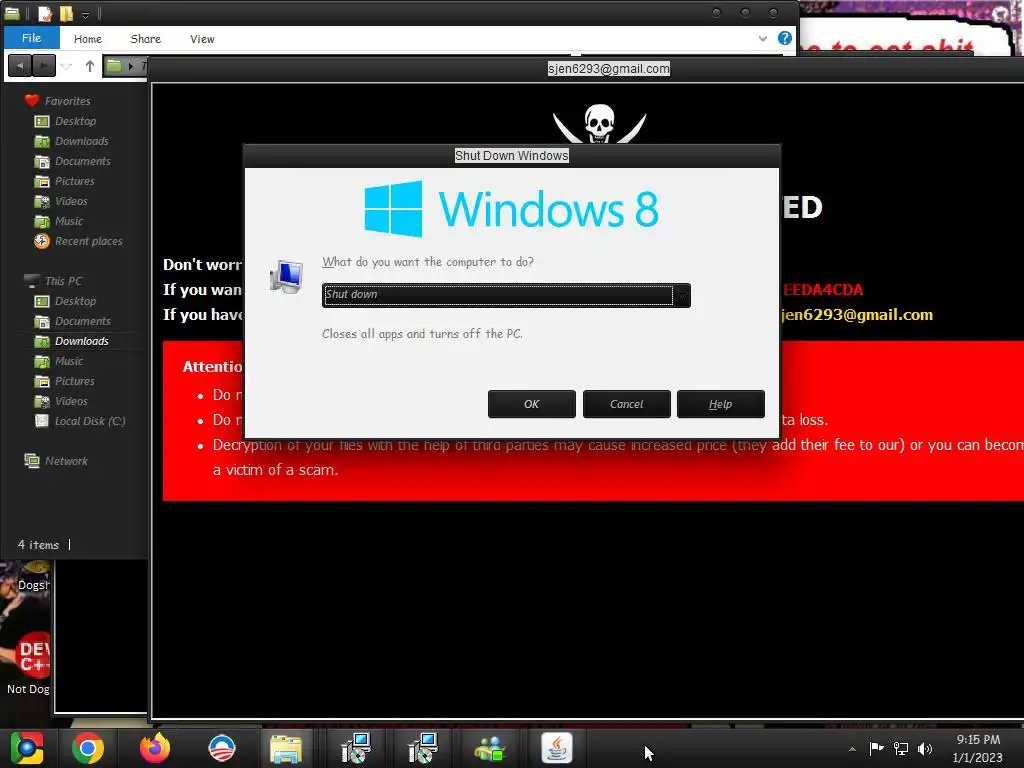Expand the ribbon with the chevron
Image resolution: width=1024 pixels, height=768 pixels.
tap(762, 39)
